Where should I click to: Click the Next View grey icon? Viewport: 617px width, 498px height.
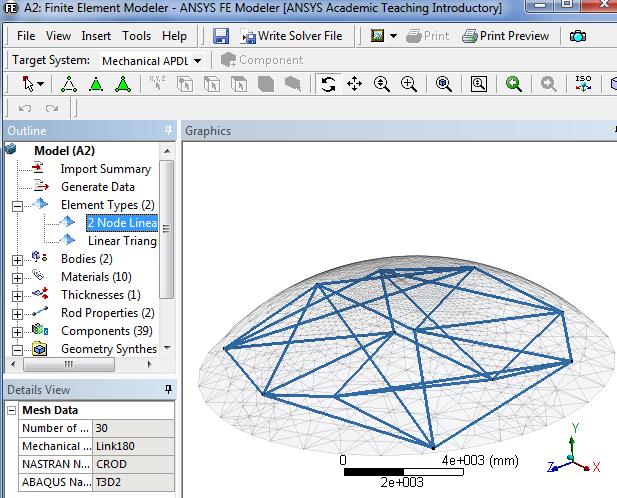click(548, 84)
